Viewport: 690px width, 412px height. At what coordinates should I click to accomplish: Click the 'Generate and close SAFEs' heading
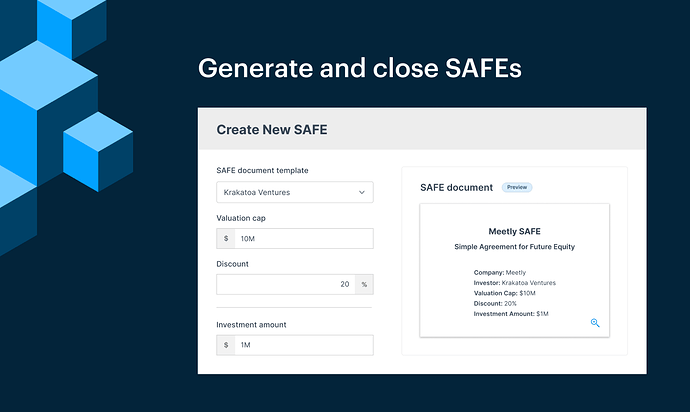pyautogui.click(x=360, y=68)
